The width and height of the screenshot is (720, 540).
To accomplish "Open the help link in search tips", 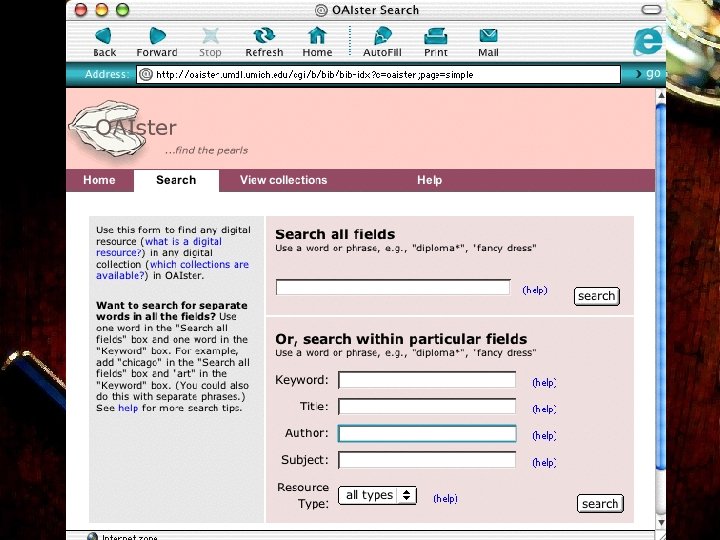I will (128, 408).
